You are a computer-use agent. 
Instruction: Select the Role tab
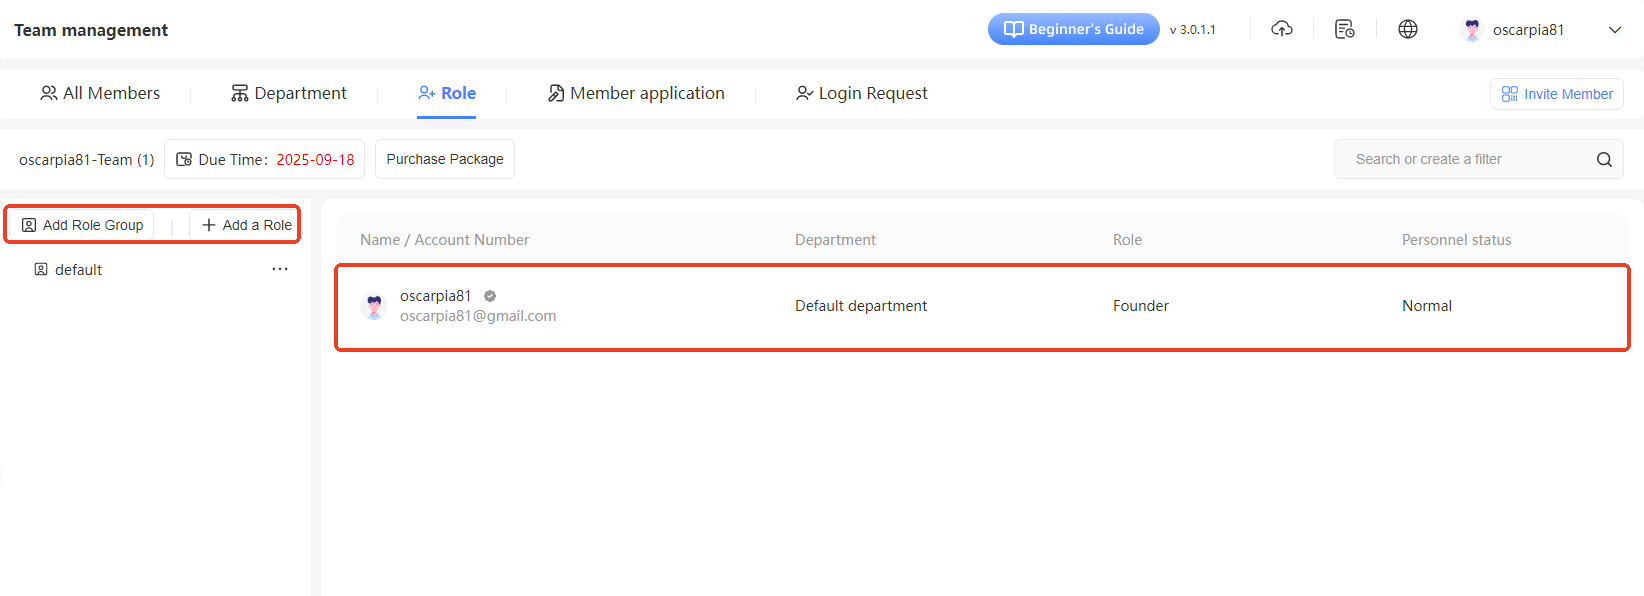click(447, 93)
